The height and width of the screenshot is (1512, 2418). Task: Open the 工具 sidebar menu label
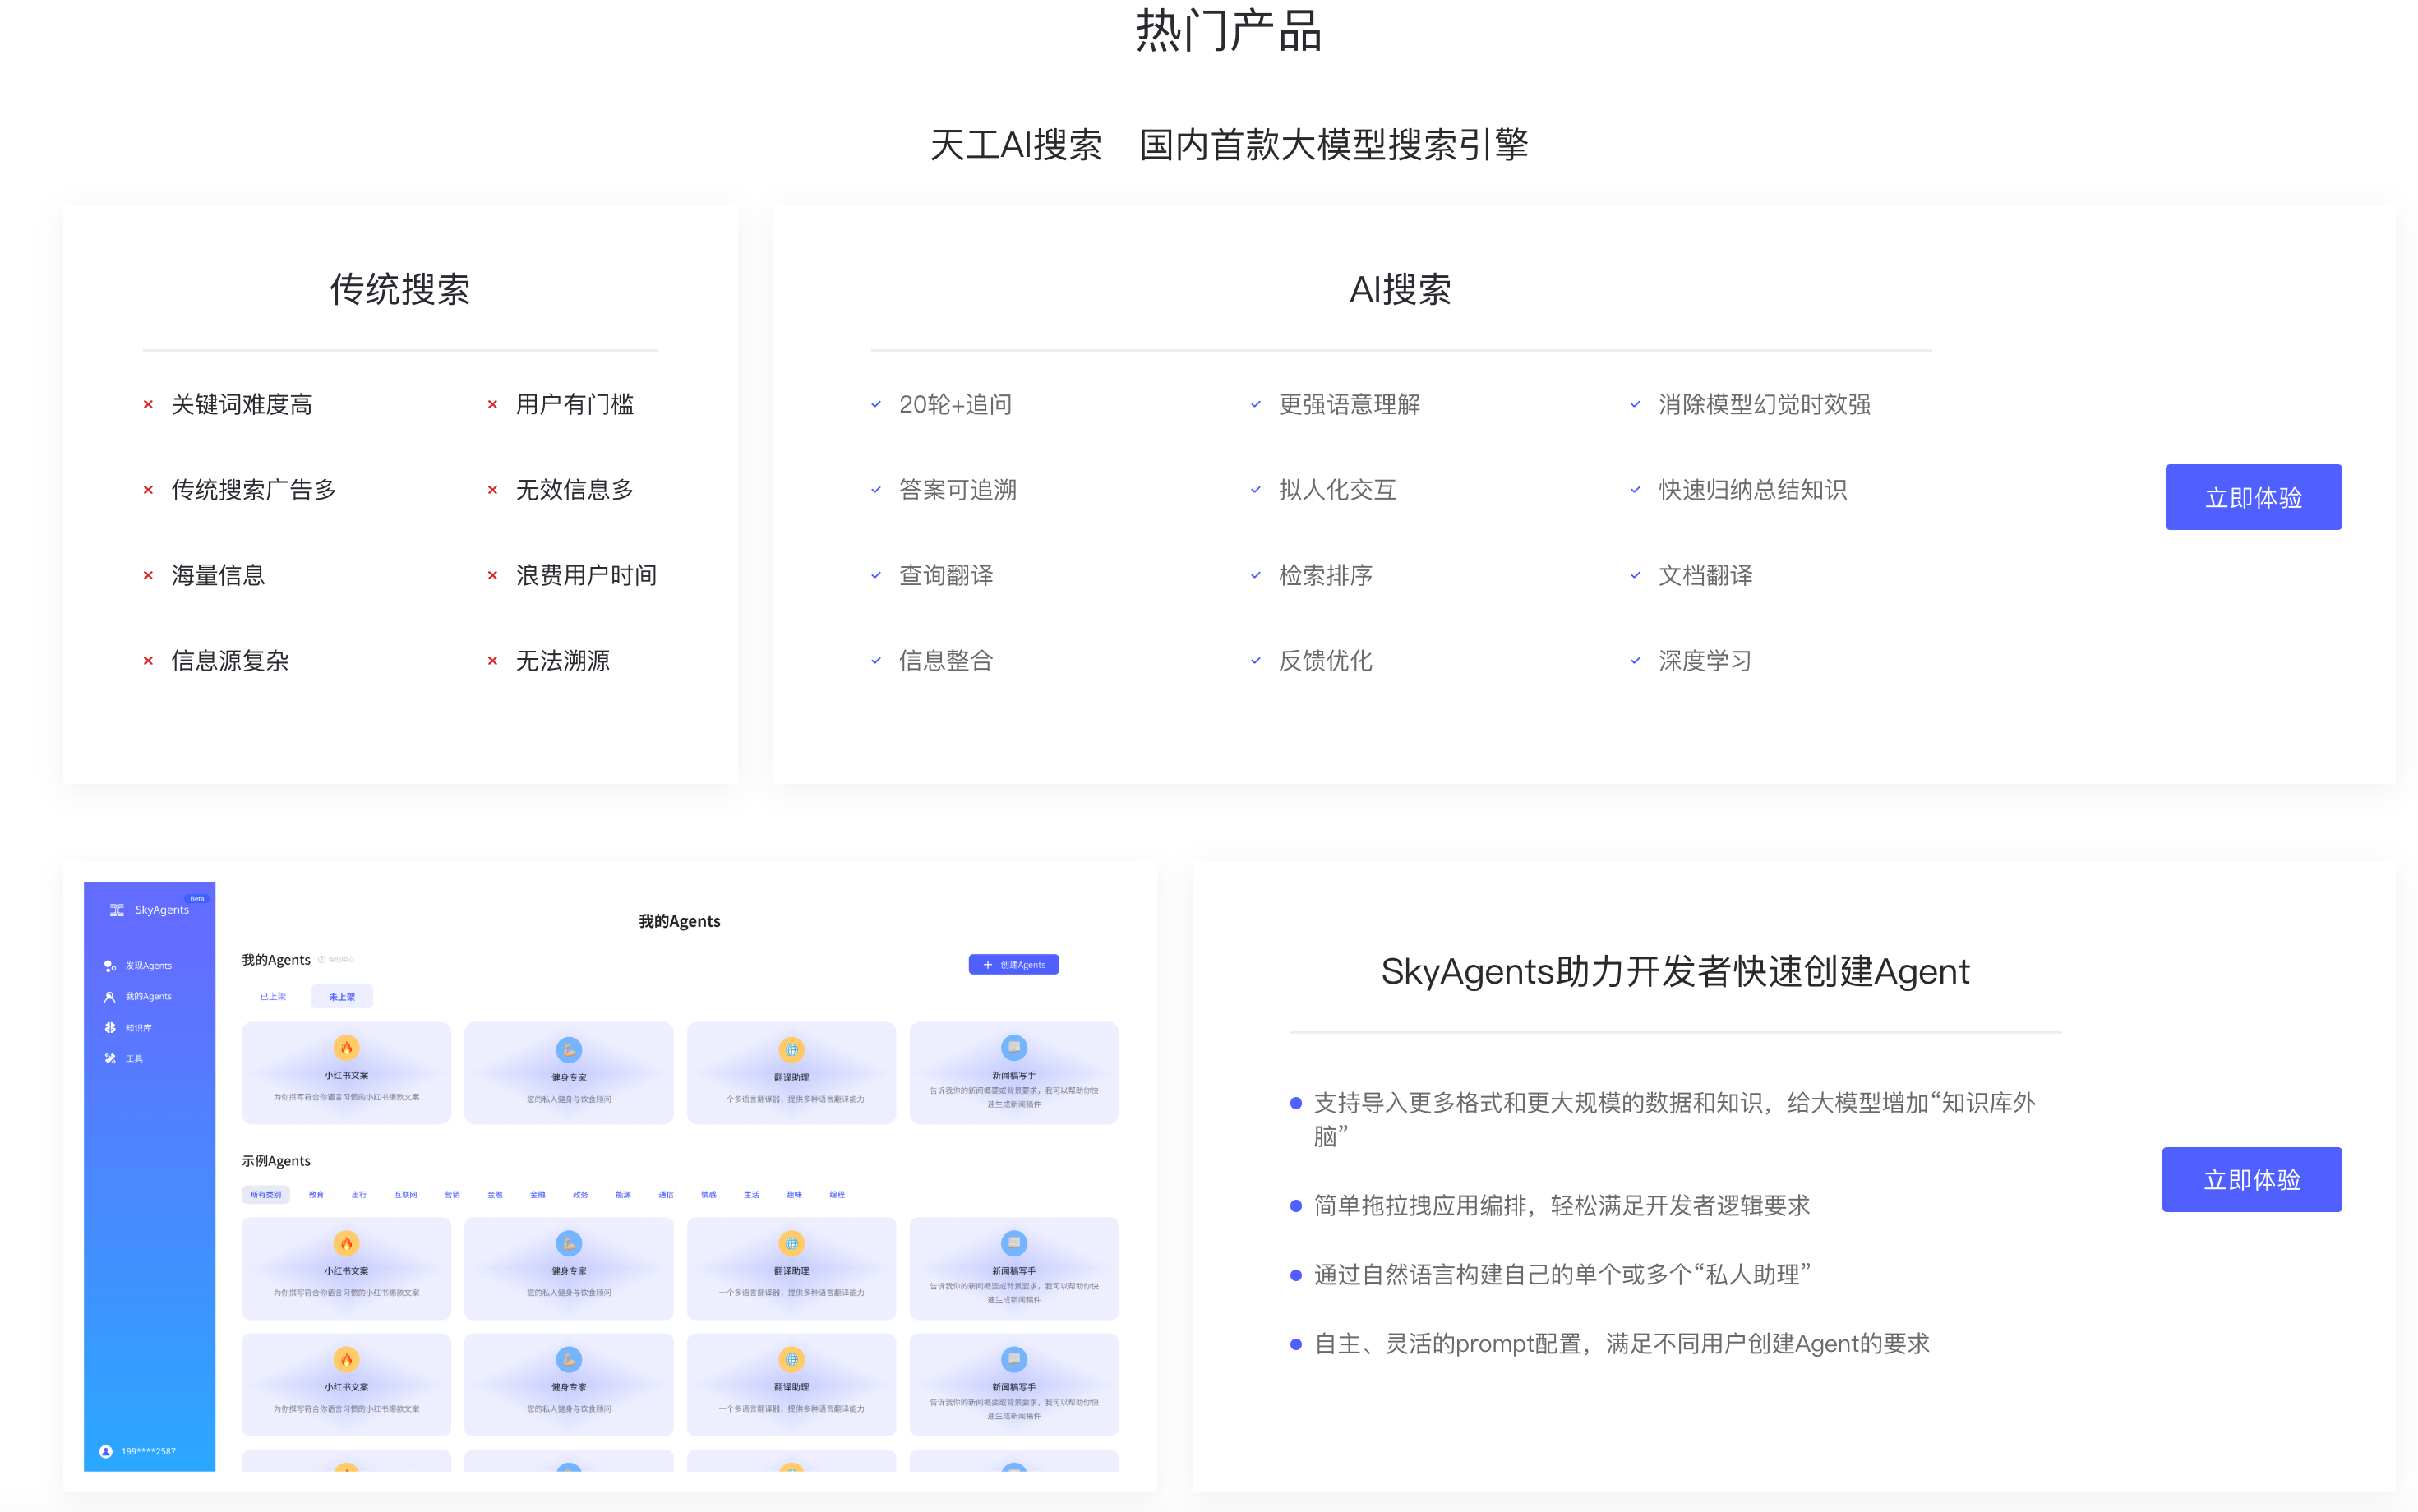point(134,1059)
